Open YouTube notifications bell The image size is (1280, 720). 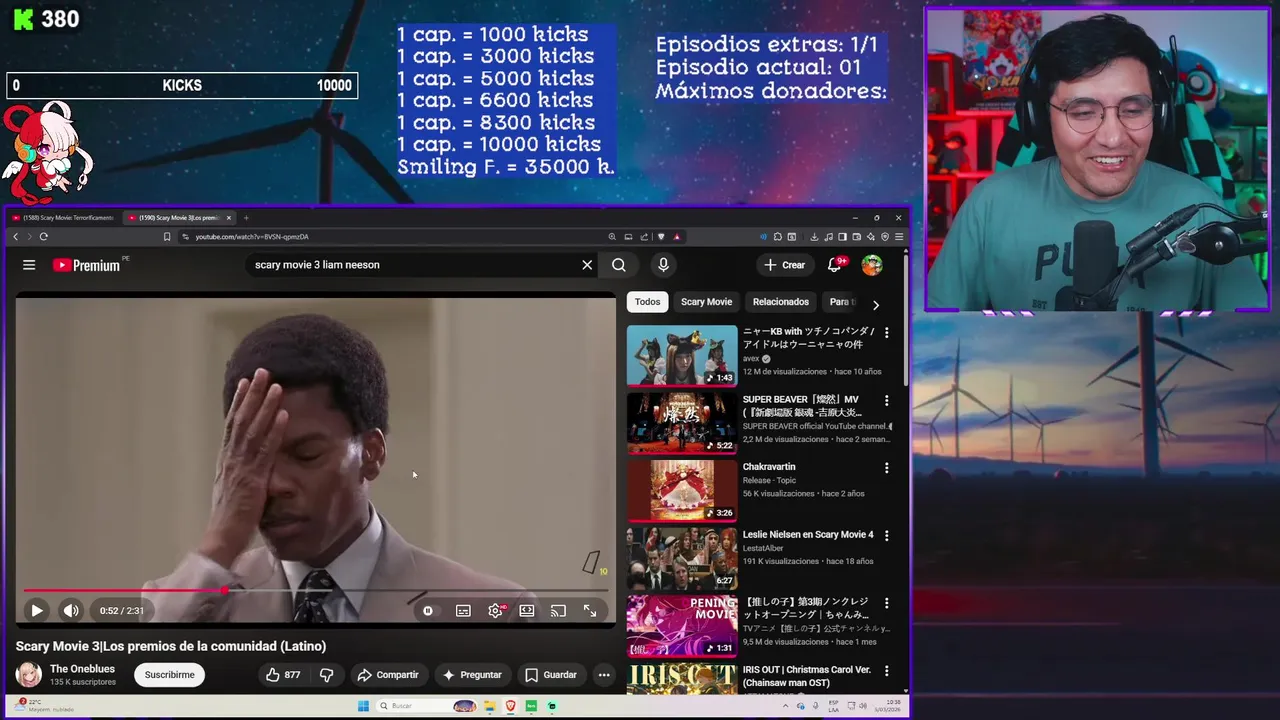[x=834, y=265]
